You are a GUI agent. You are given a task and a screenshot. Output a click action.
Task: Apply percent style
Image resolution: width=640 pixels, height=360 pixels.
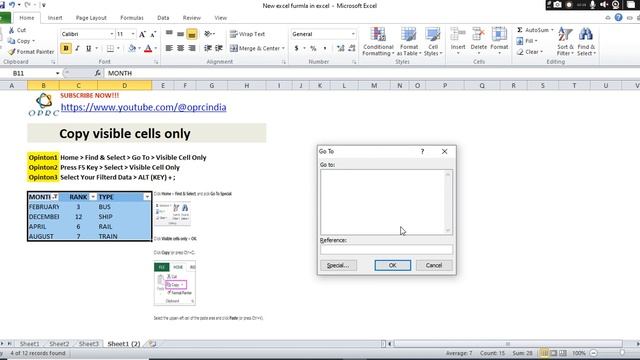[313, 48]
